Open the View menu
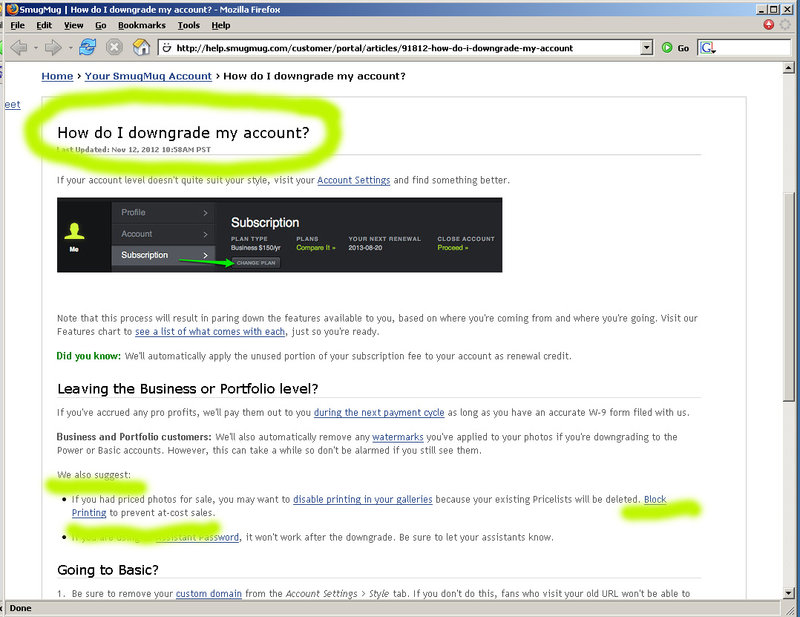The width and height of the screenshot is (800, 617). click(73, 25)
